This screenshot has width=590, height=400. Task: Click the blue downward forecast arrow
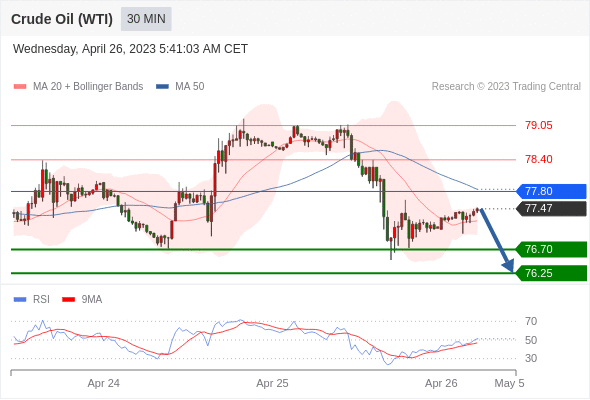(496, 240)
